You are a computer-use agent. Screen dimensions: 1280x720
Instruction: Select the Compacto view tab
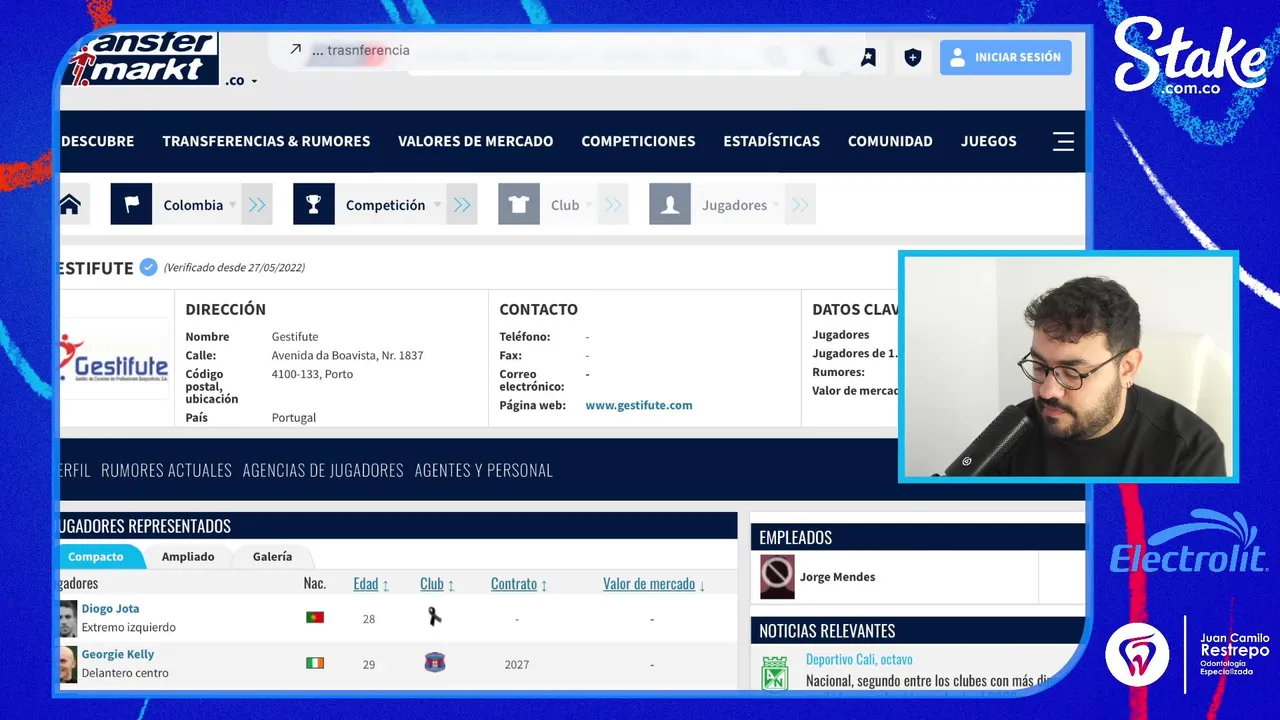tap(97, 556)
